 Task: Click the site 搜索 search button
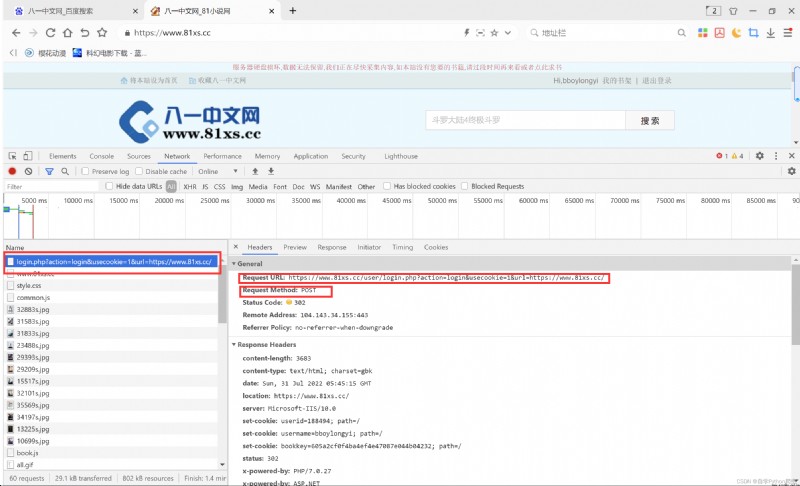[x=650, y=120]
